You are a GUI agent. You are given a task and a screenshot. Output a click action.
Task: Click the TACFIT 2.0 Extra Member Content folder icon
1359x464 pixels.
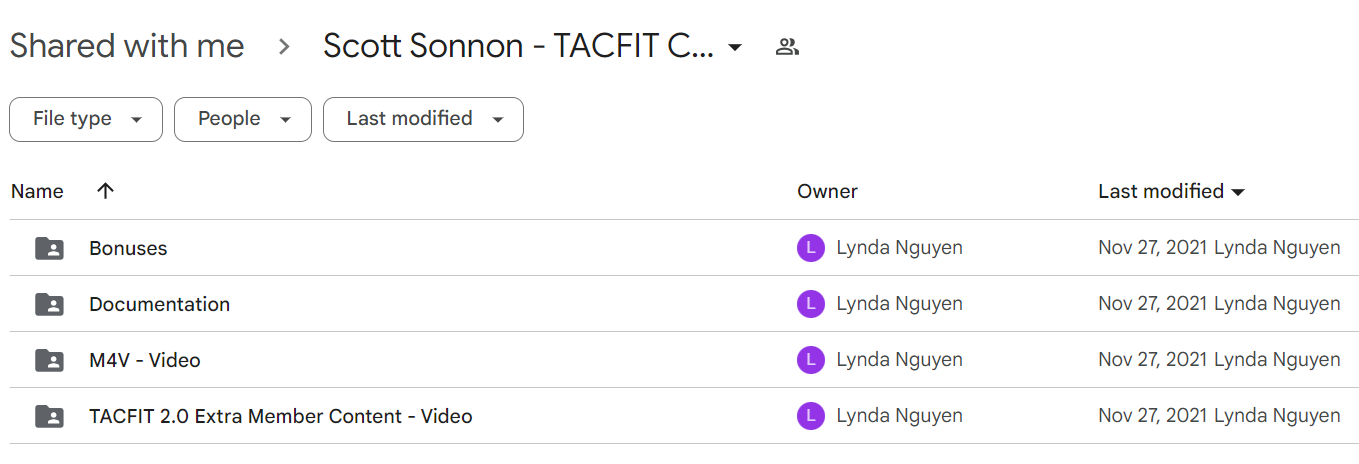pos(49,416)
